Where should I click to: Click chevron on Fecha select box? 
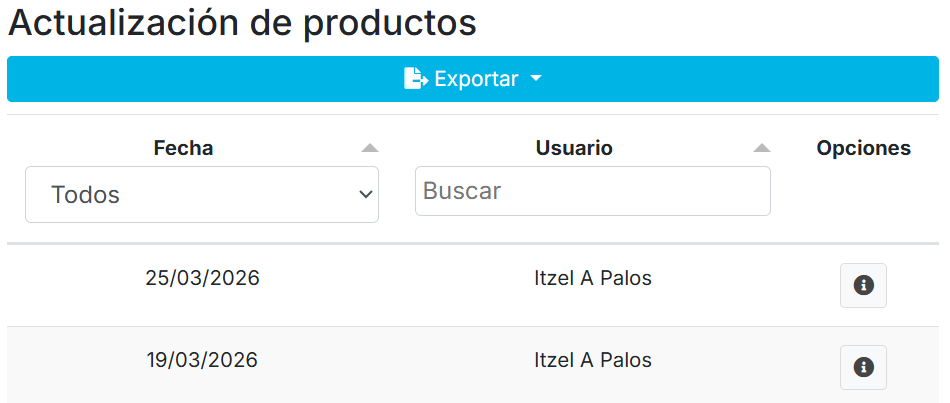365,194
